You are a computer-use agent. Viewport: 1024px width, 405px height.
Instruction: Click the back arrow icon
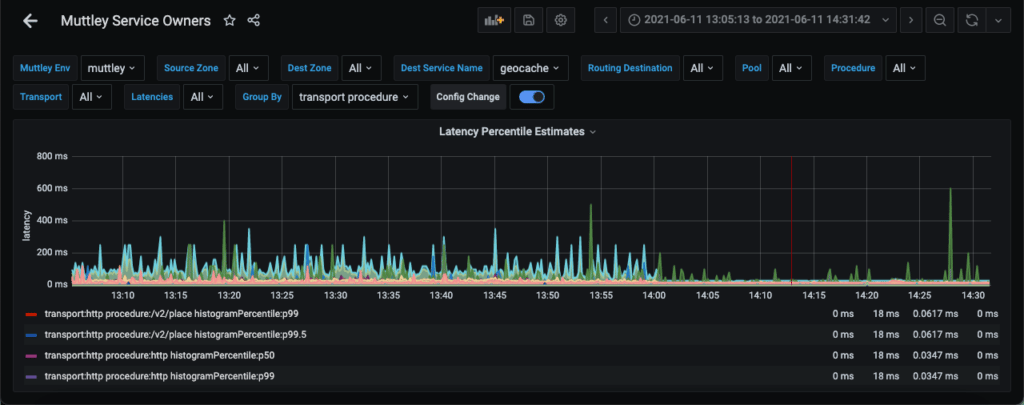tap(30, 20)
